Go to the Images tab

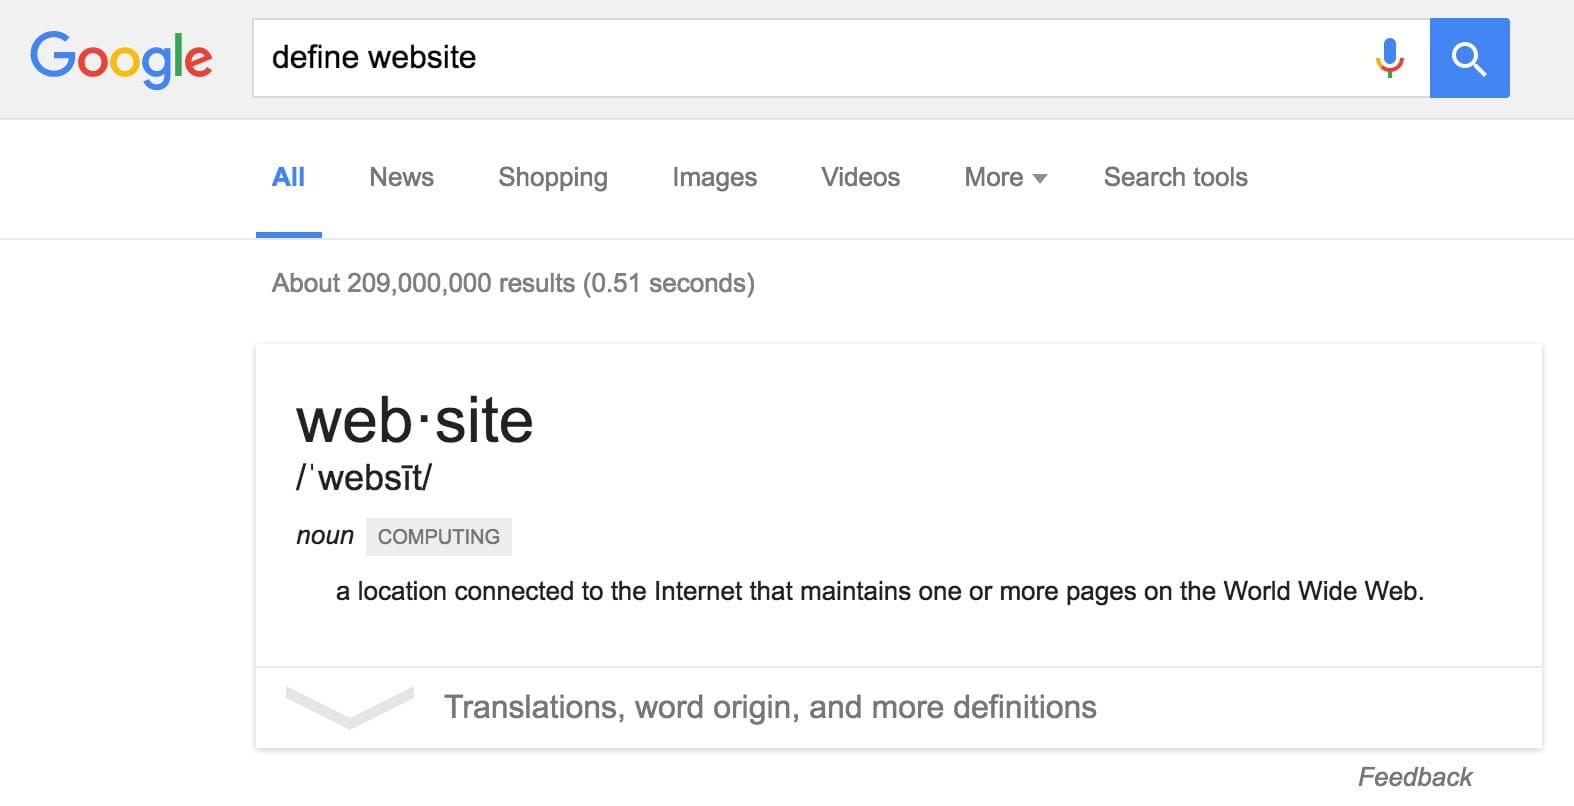(714, 178)
